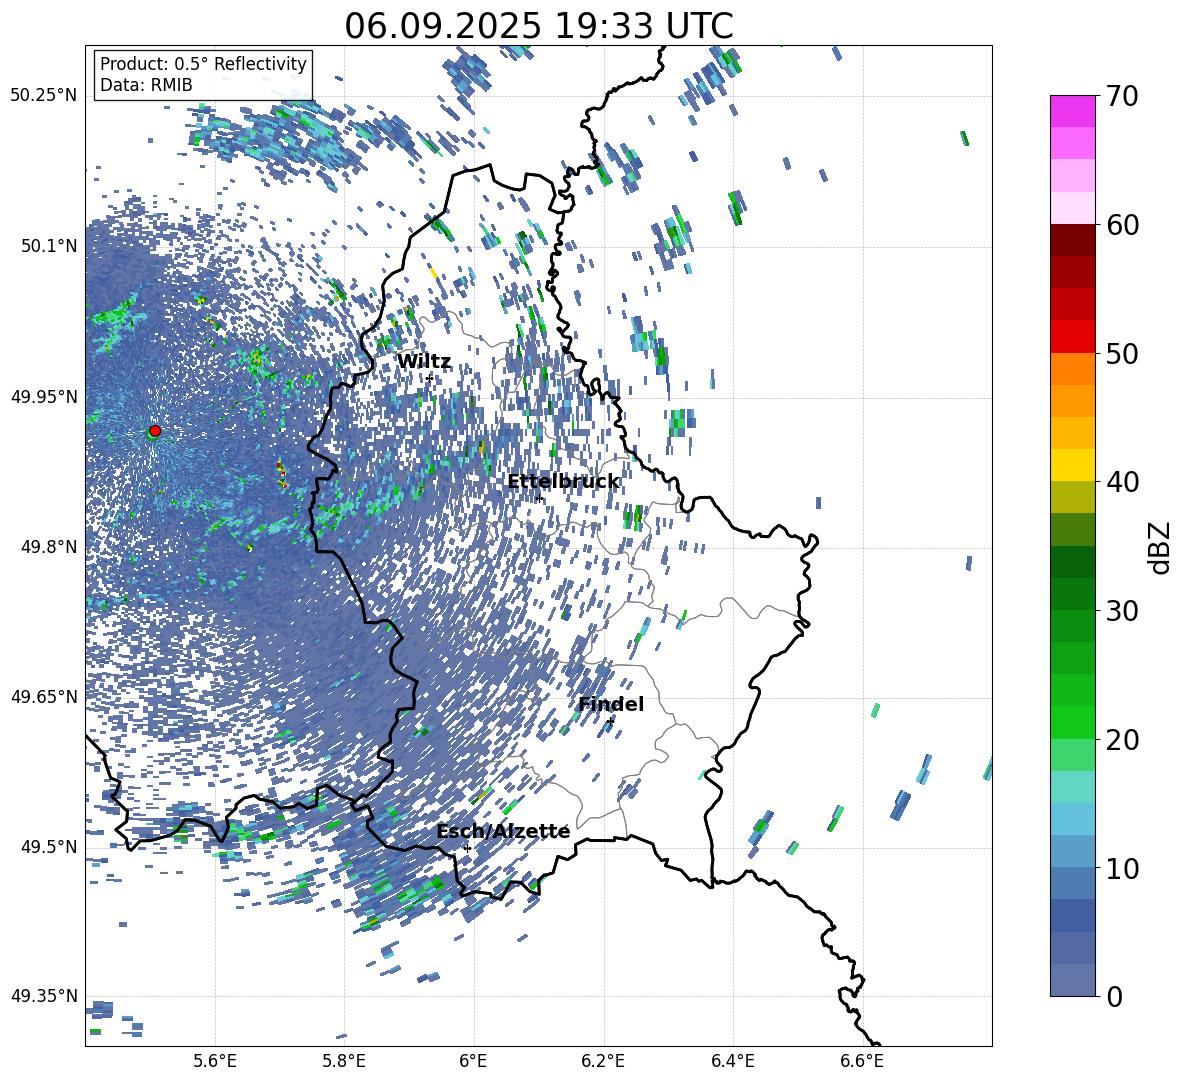The image size is (1184, 1081).
Task: Click the Wiltz station cross marker
Action: pyautogui.click(x=429, y=377)
